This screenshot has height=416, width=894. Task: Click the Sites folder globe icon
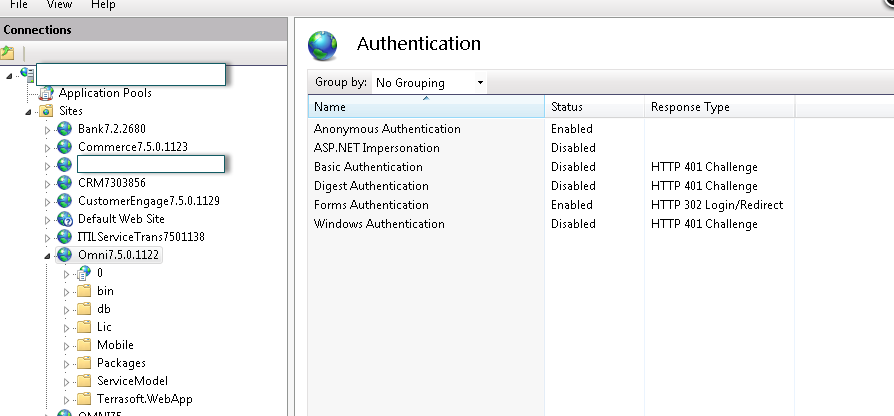pyautogui.click(x=46, y=111)
